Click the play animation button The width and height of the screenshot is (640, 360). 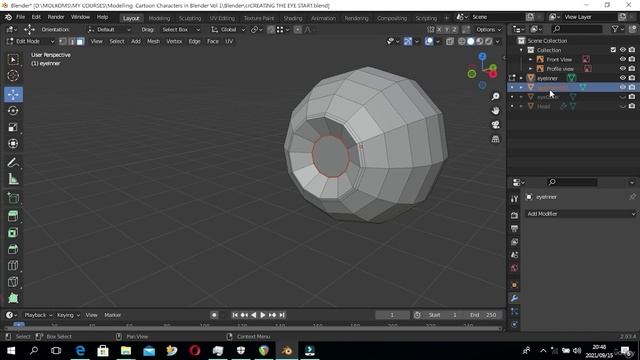coord(262,315)
